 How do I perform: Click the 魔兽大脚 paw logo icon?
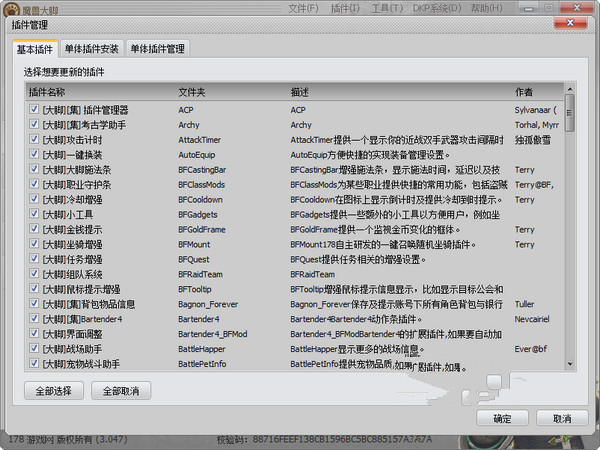tap(11, 8)
